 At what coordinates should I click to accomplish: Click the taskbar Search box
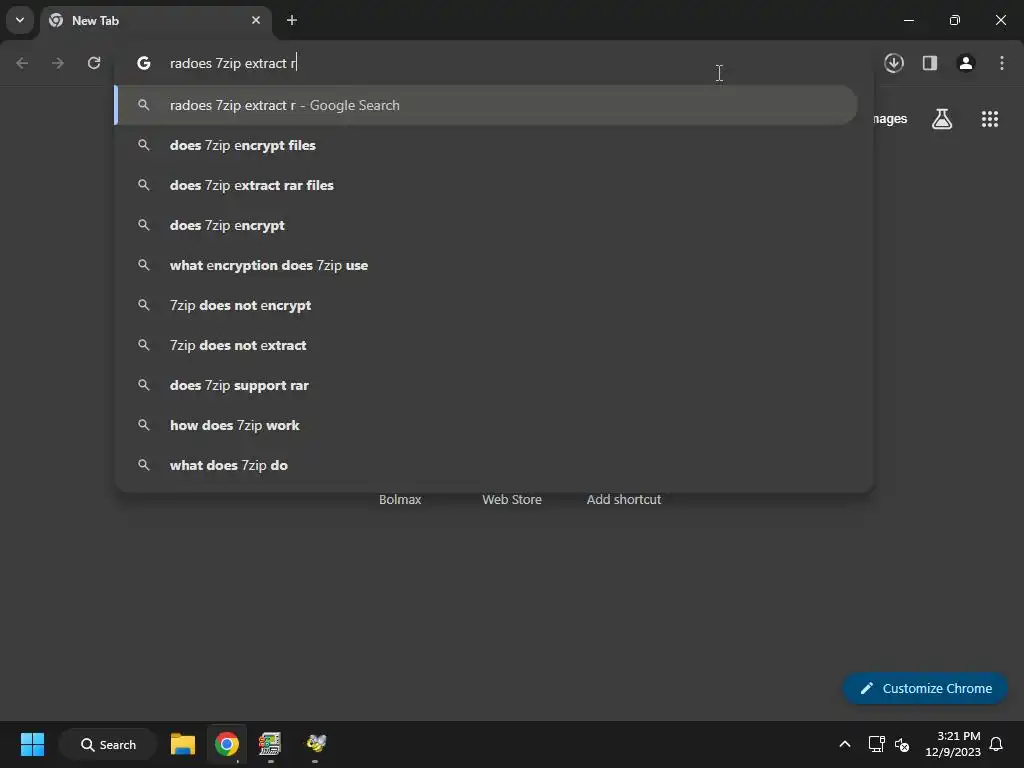pyautogui.click(x=108, y=744)
